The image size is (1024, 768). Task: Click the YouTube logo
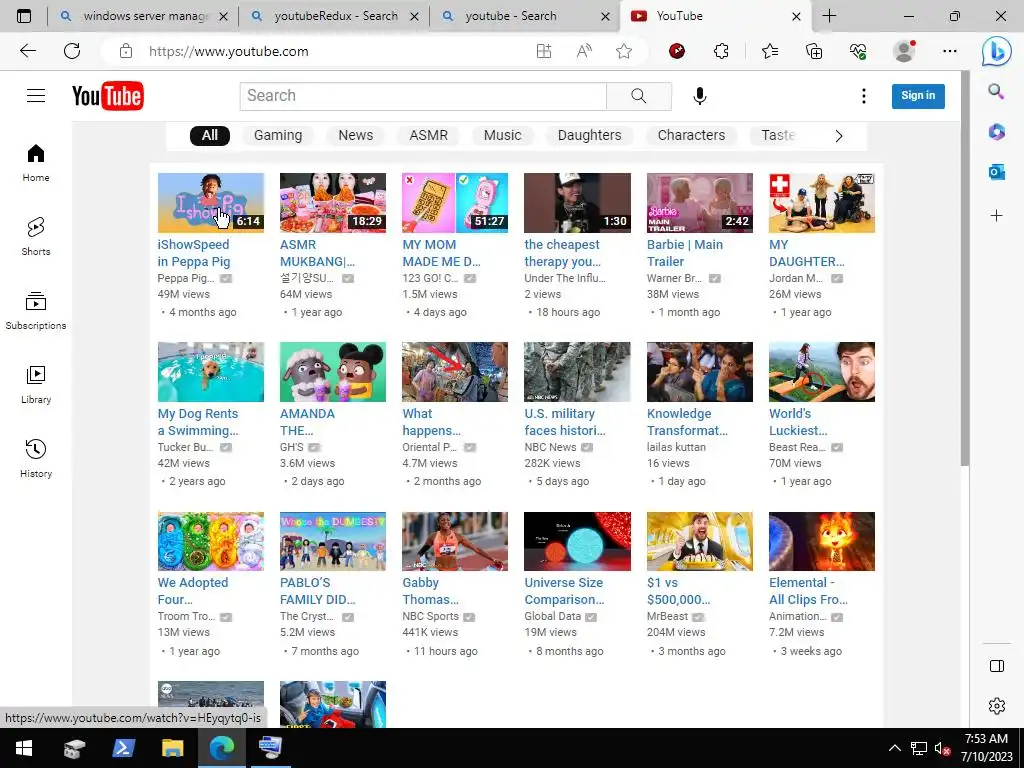click(108, 96)
